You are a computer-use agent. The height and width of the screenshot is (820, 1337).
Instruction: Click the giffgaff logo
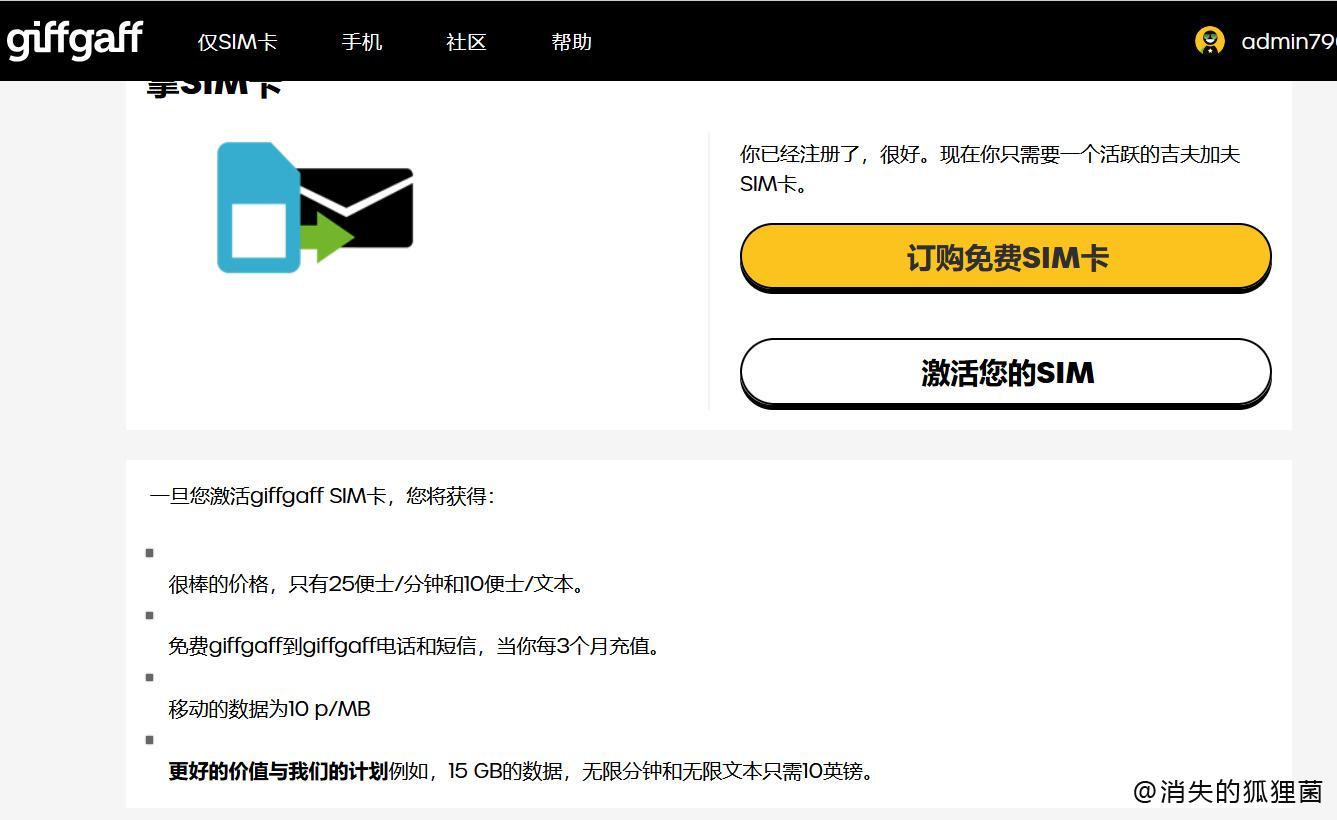click(75, 41)
